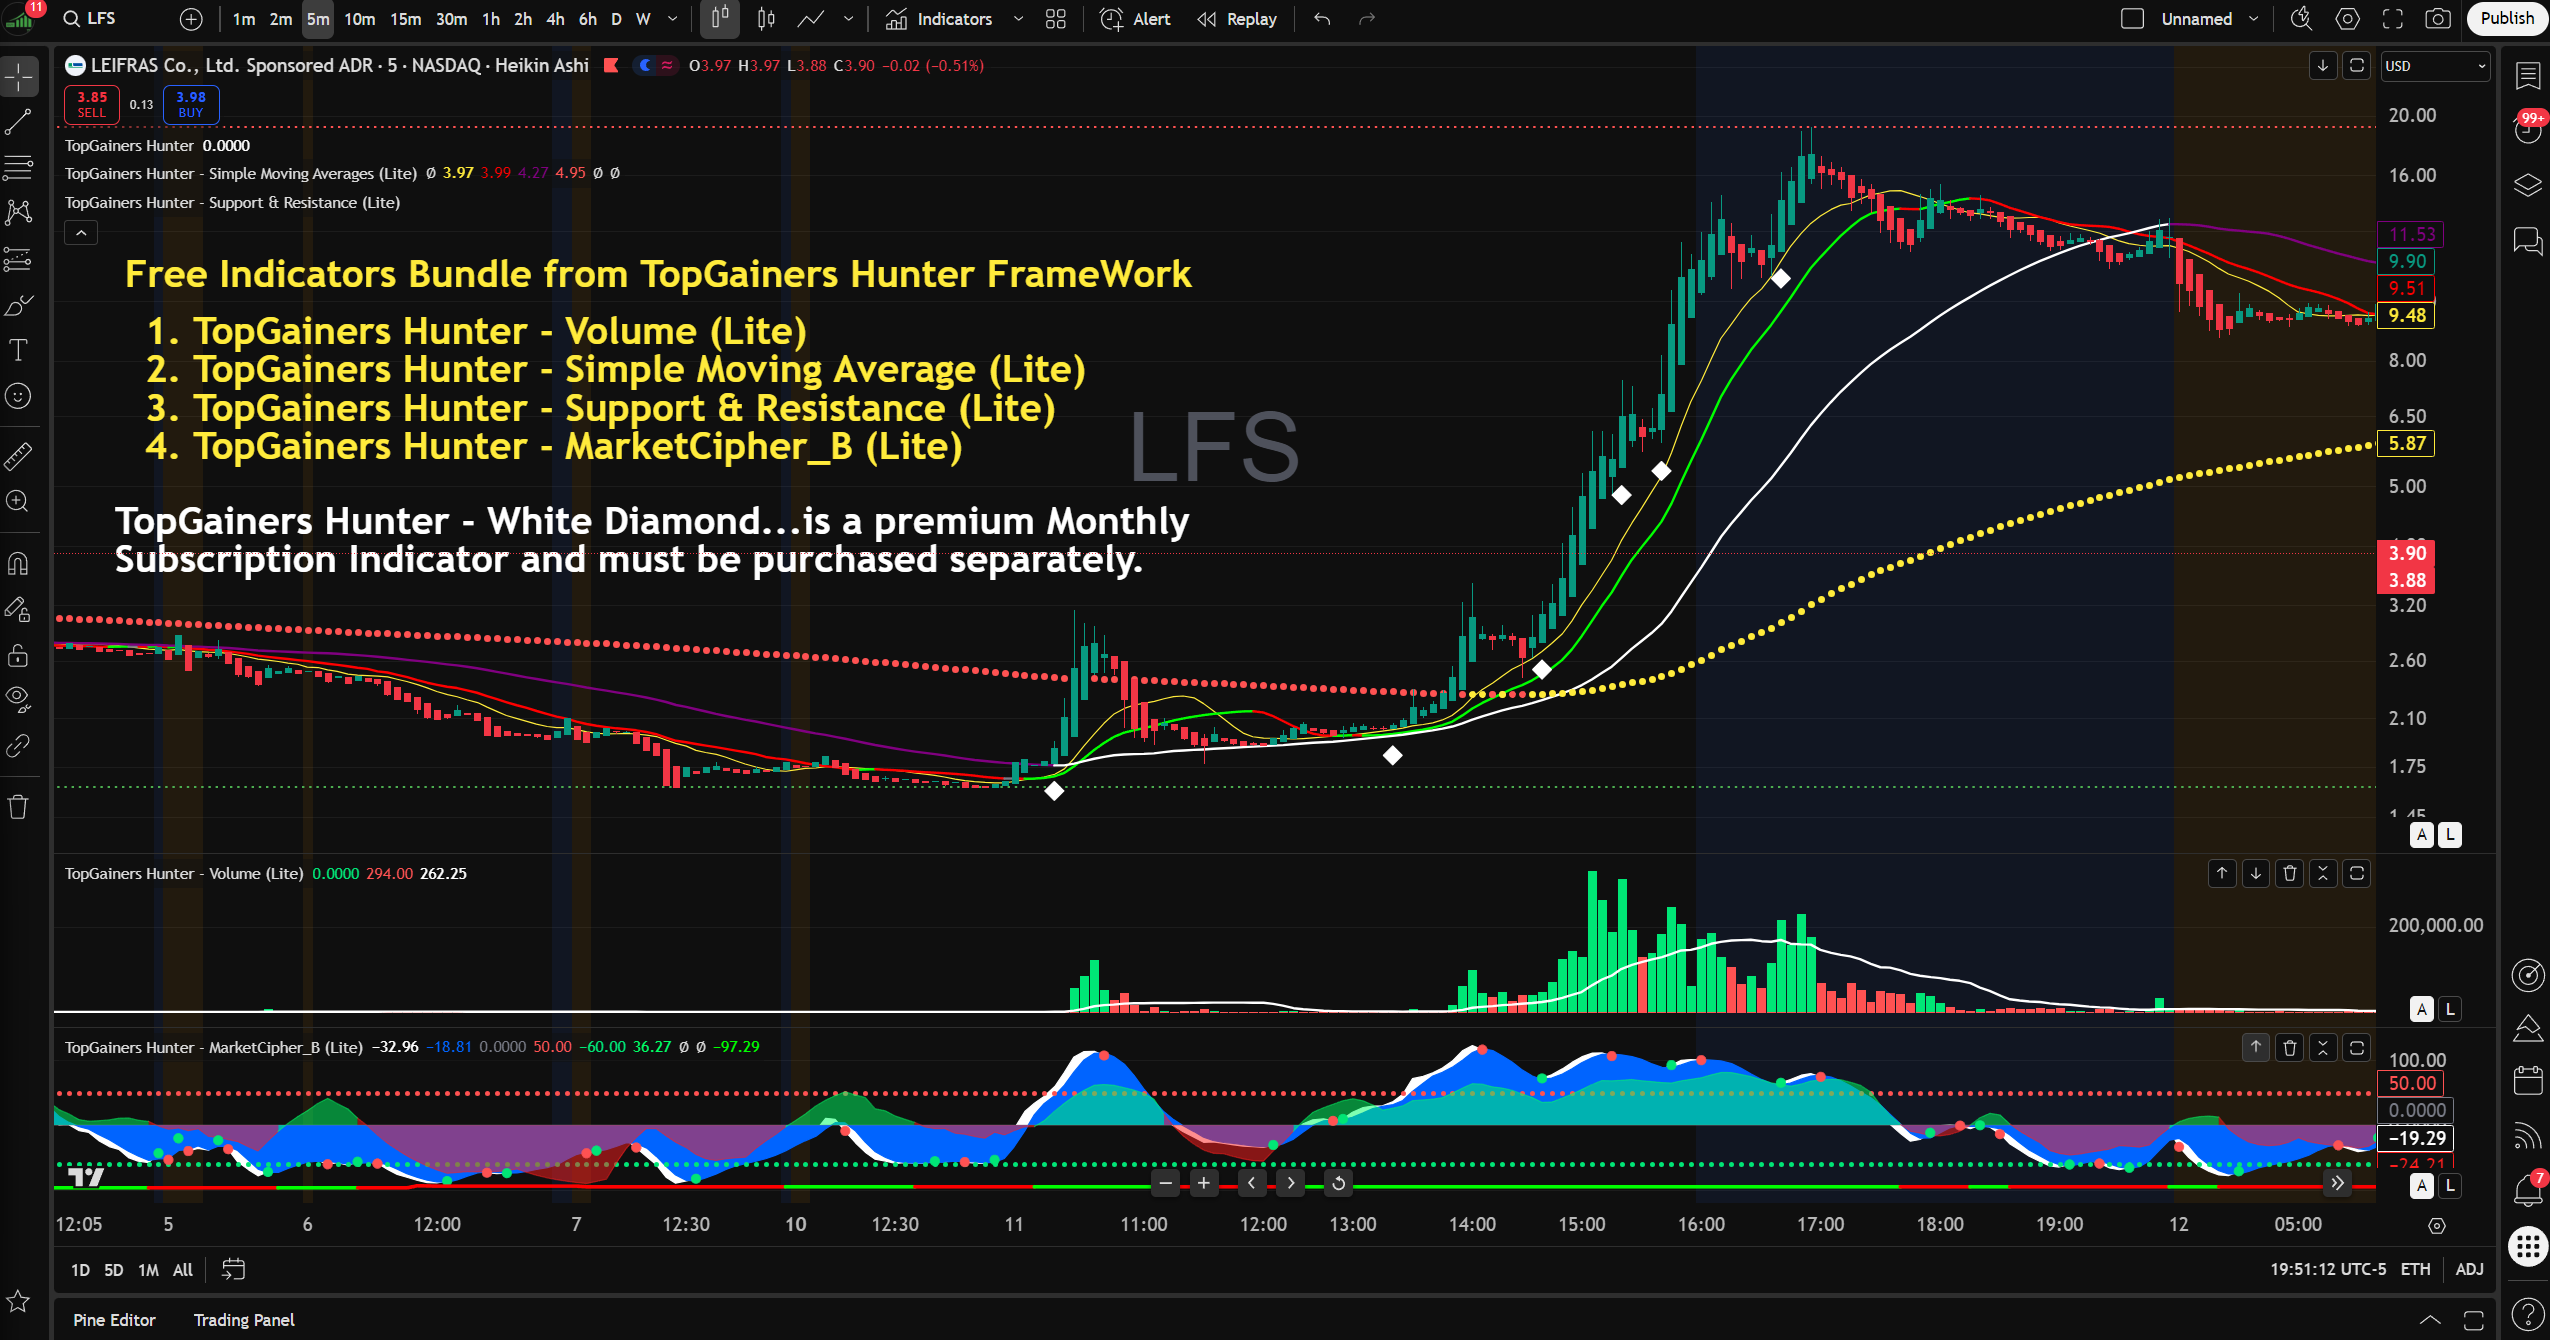Image resolution: width=2550 pixels, height=1340 pixels.
Task: Select the Trend Line drawing tool
Action: (18, 122)
